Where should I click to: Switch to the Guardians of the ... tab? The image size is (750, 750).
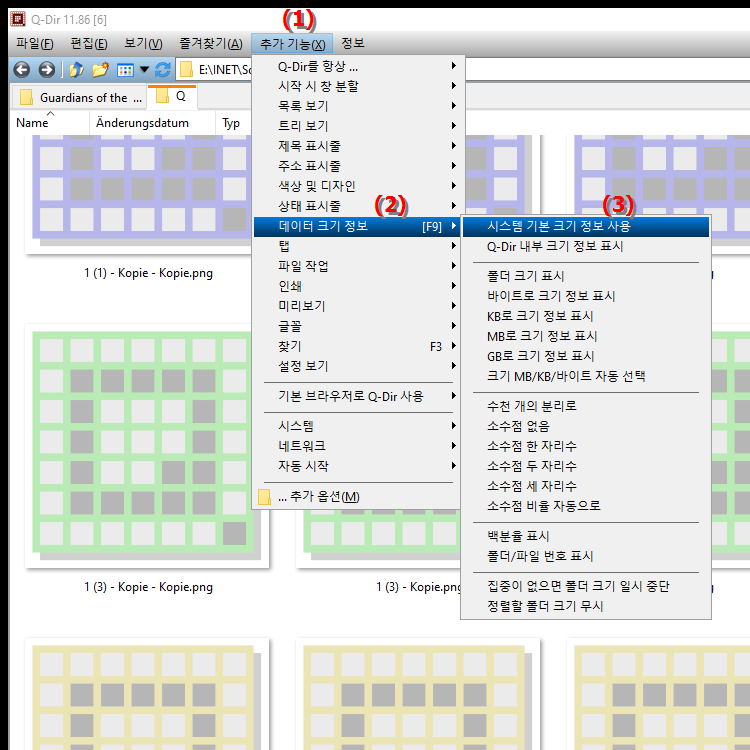79,98
